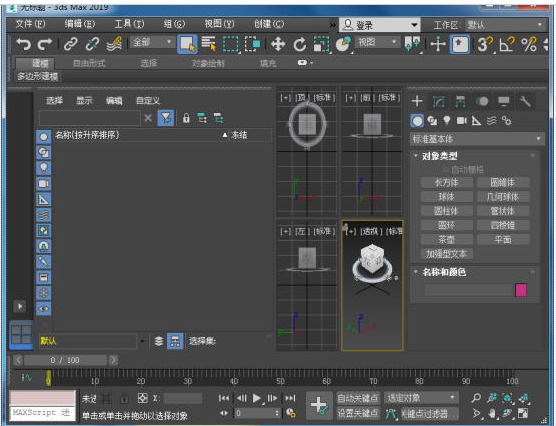Activate the Select and Link tool

coord(71,44)
